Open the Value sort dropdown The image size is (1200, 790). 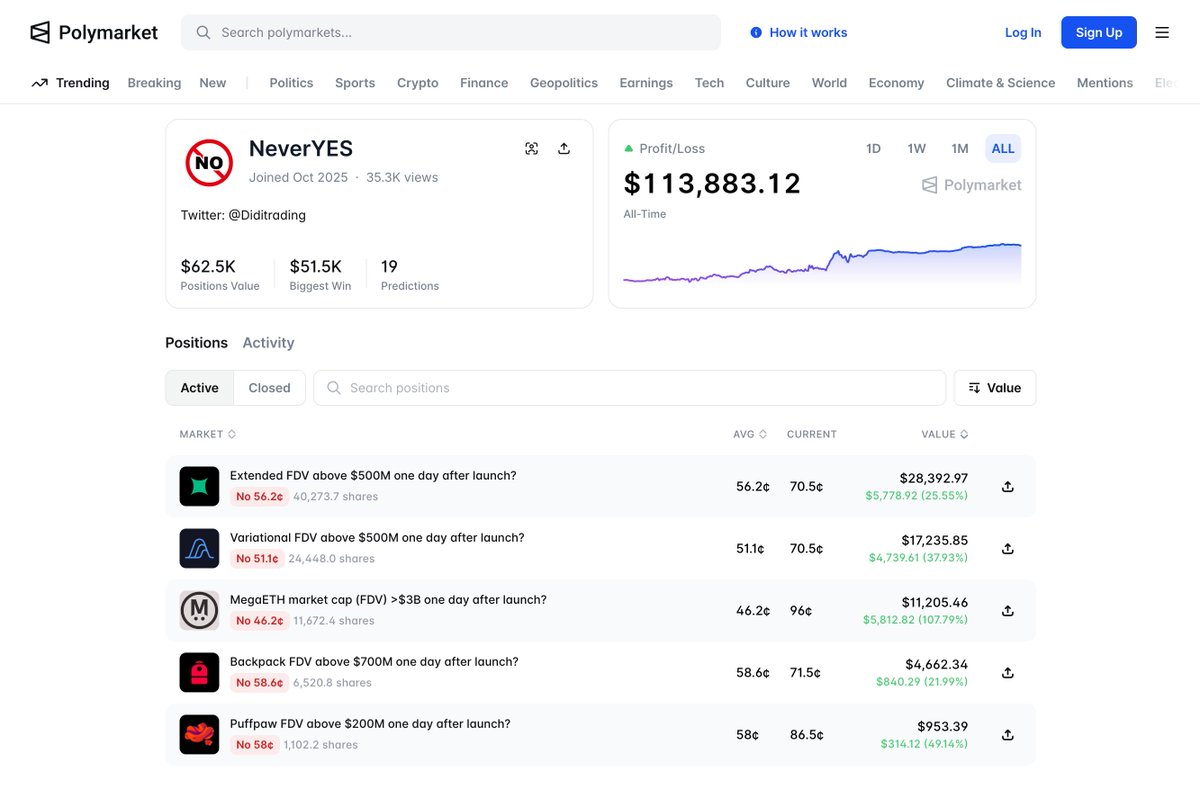[x=995, y=388]
